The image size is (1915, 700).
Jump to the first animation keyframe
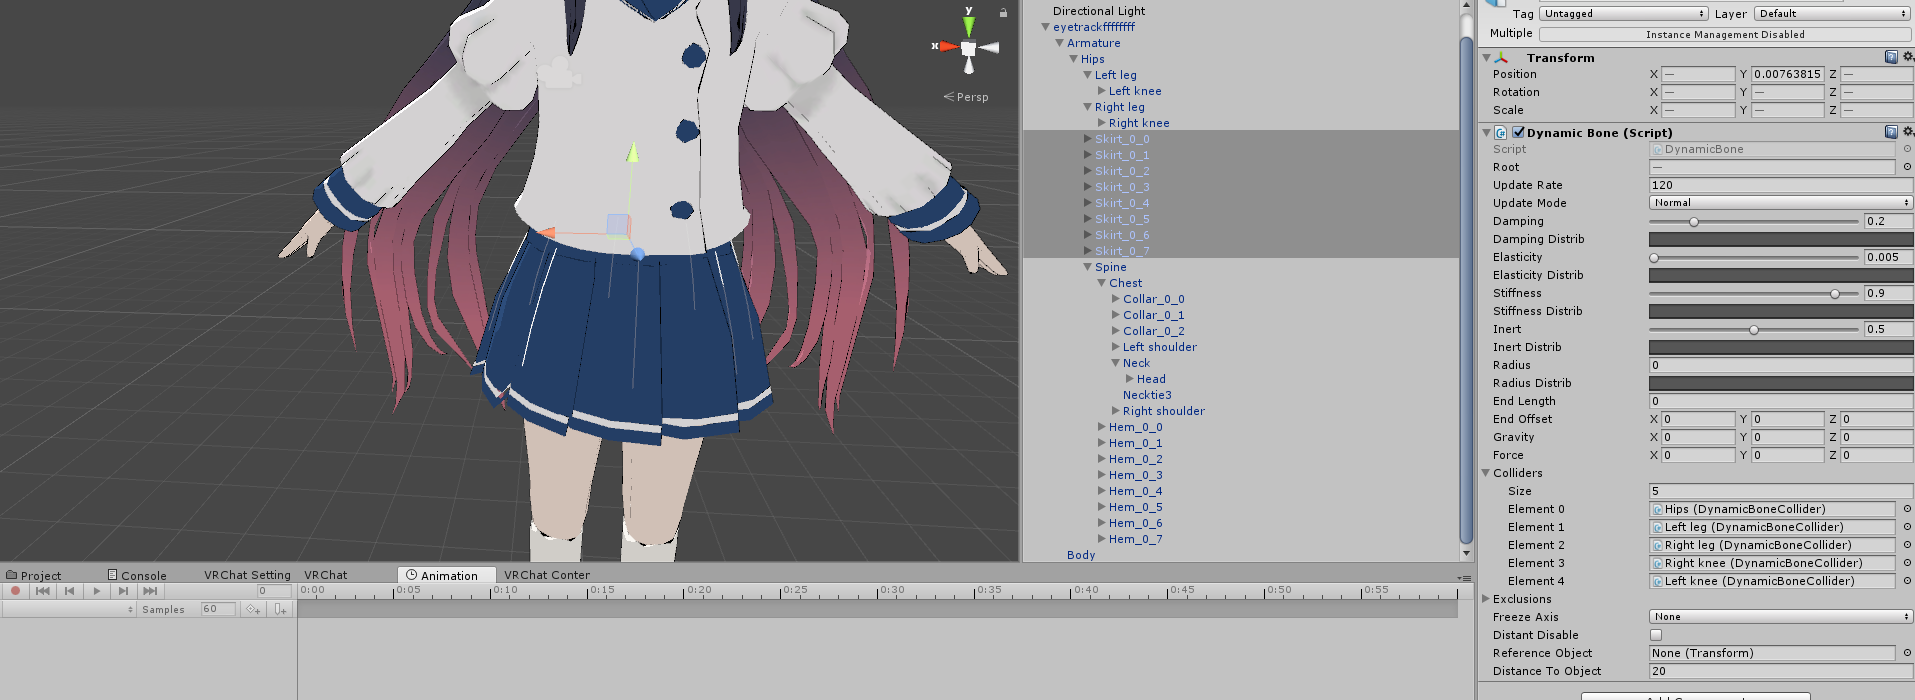pos(42,591)
